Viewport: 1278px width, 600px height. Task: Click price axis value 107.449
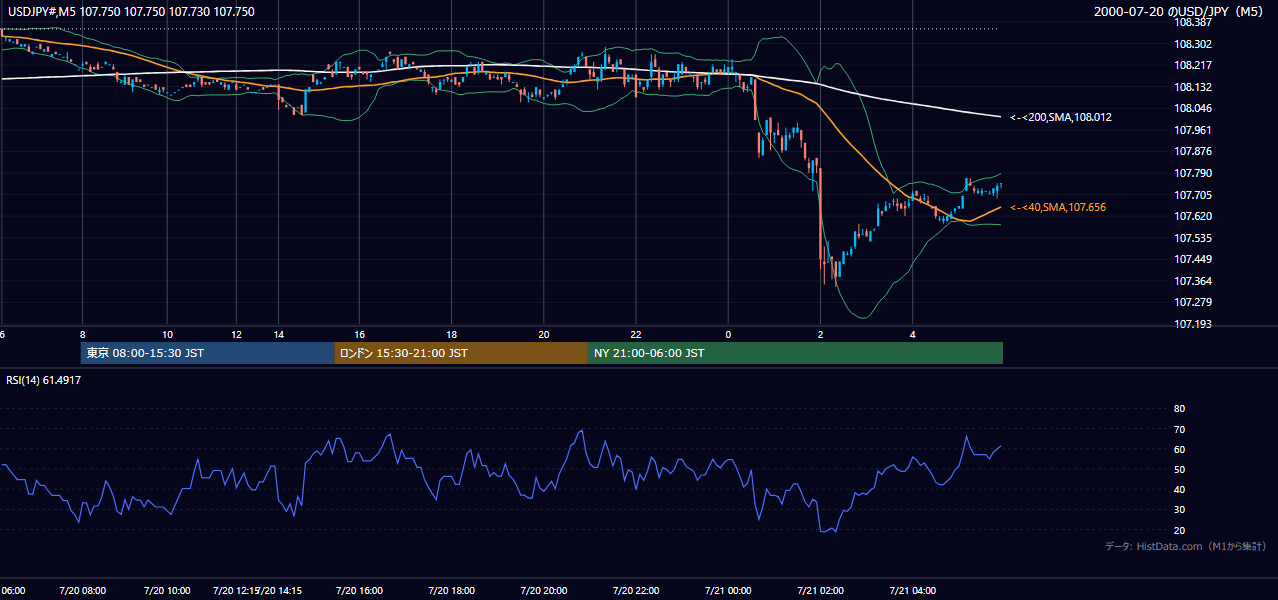click(x=1193, y=259)
